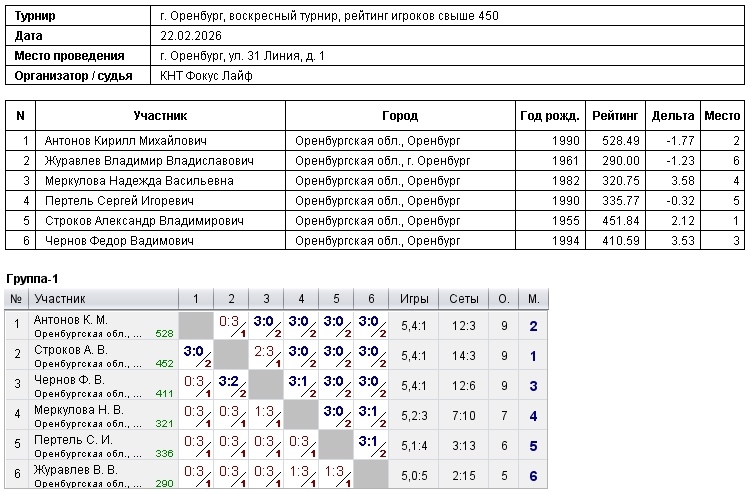The image size is (750, 494).
Task: Select the Игры column header in group table
Action: 414,299
